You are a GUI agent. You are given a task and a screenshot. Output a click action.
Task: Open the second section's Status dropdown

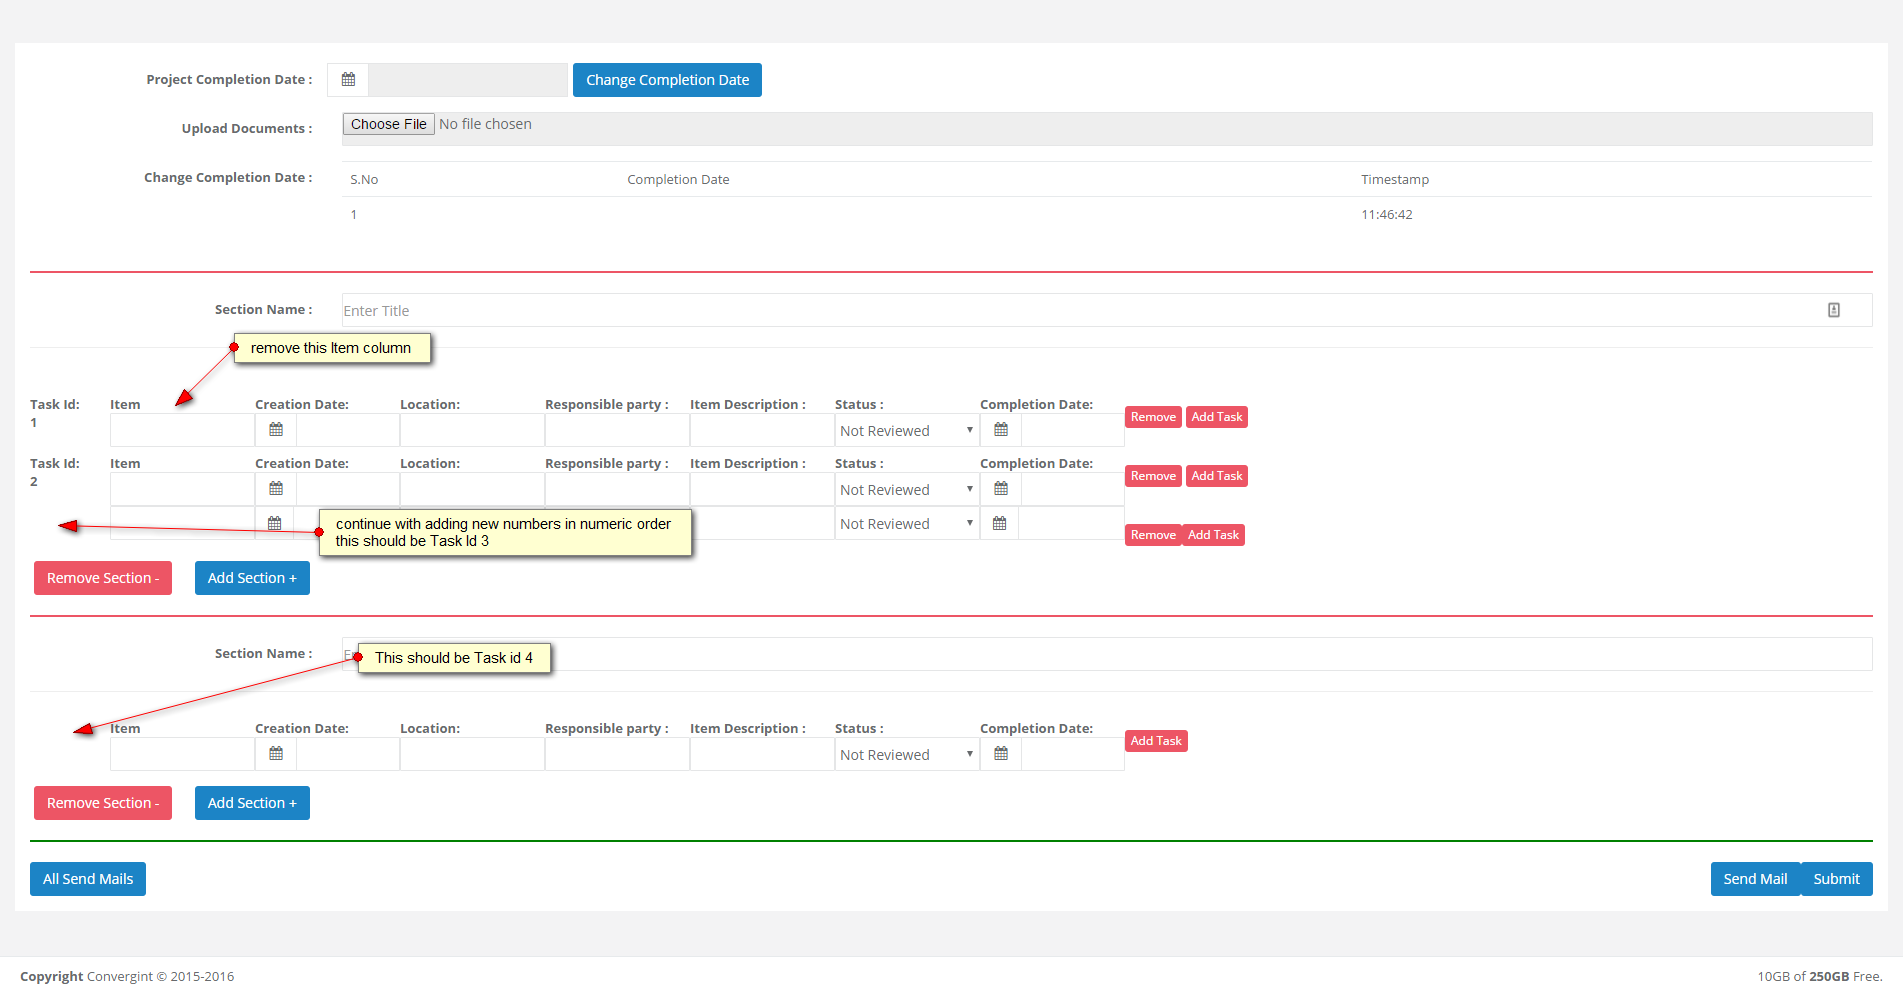tap(906, 755)
